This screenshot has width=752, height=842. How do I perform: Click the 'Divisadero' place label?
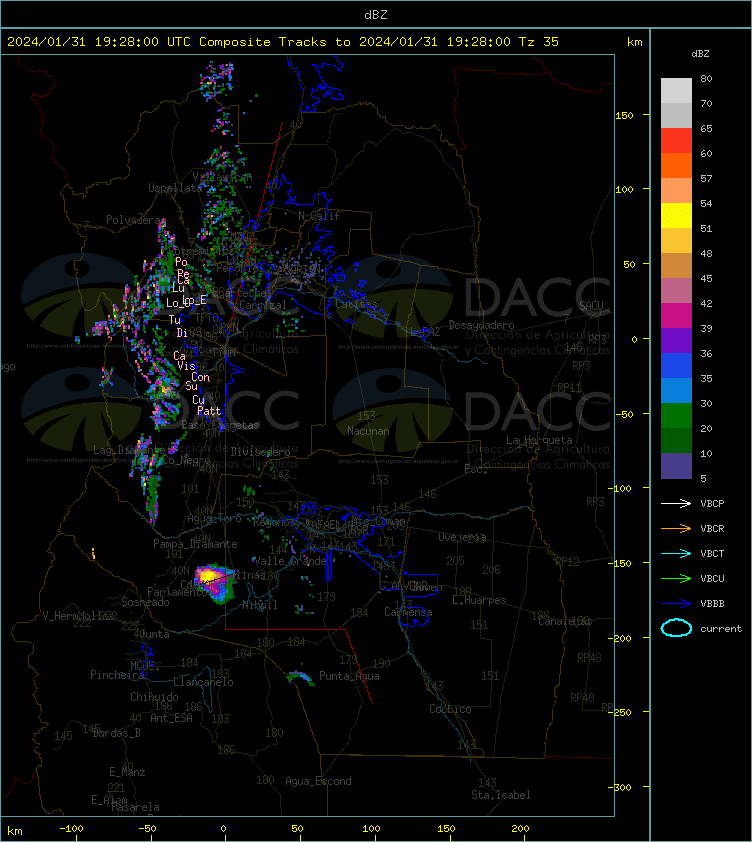(x=261, y=452)
